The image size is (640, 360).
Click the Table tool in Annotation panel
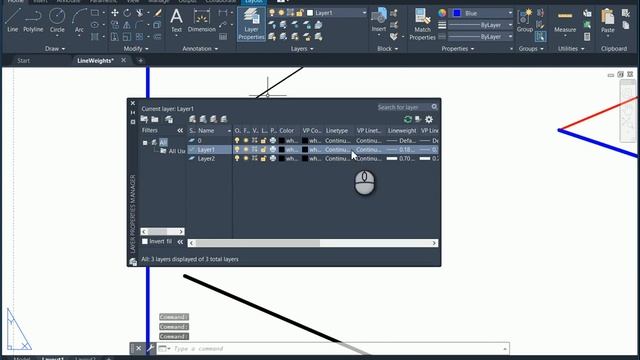click(x=223, y=37)
